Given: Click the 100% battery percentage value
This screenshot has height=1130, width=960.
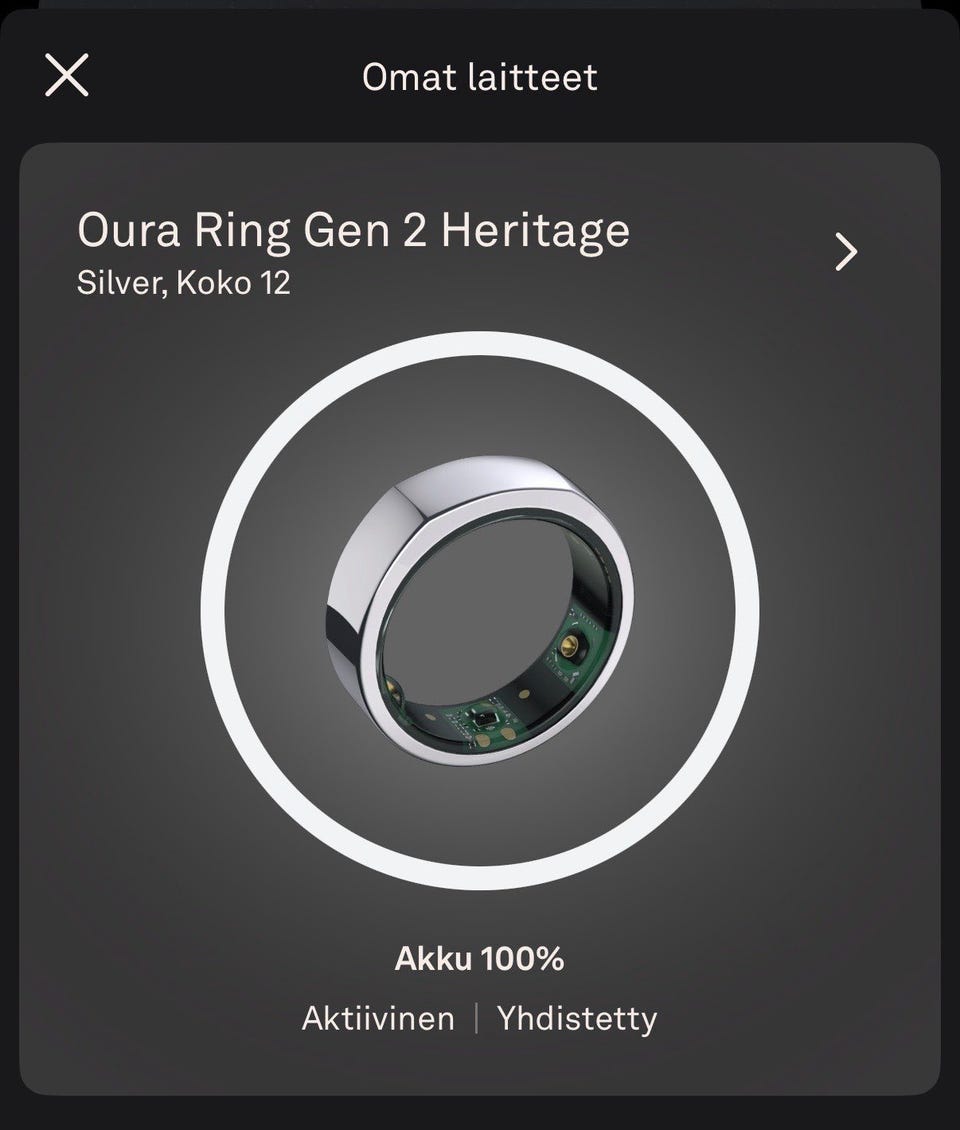Looking at the screenshot, I should 523,959.
